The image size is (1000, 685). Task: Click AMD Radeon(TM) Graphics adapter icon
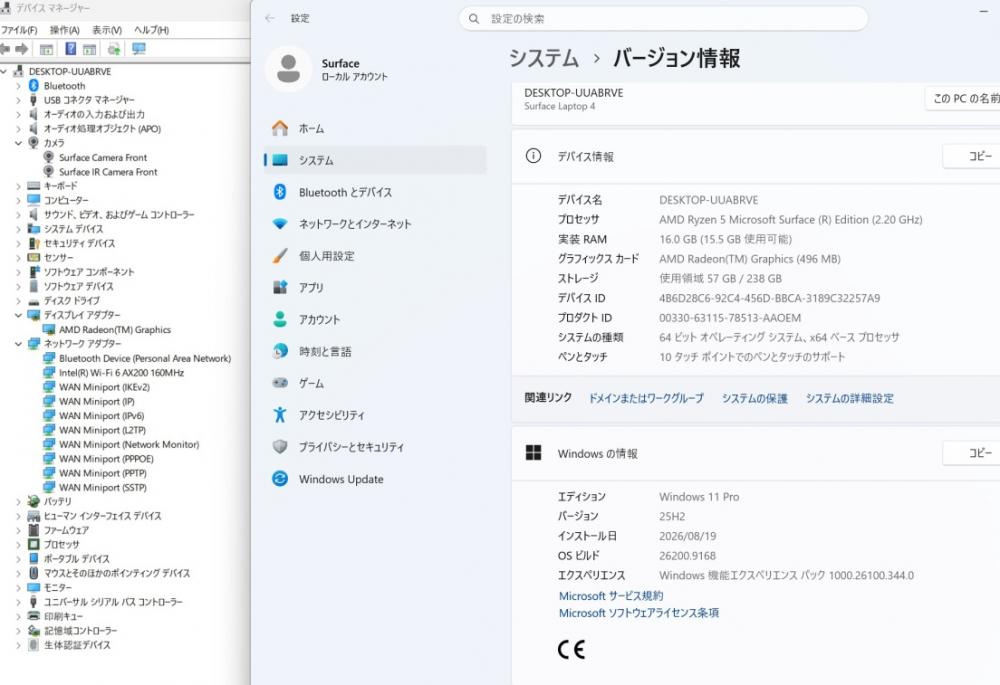pyautogui.click(x=48, y=329)
